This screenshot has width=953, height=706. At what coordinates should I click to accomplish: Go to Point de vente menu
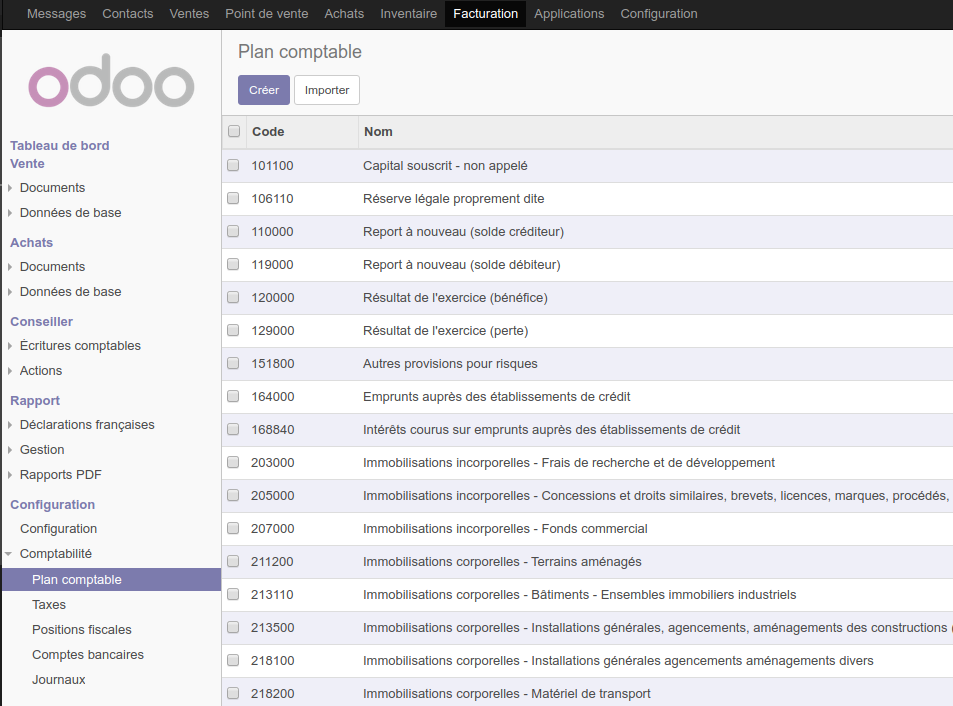click(x=266, y=14)
